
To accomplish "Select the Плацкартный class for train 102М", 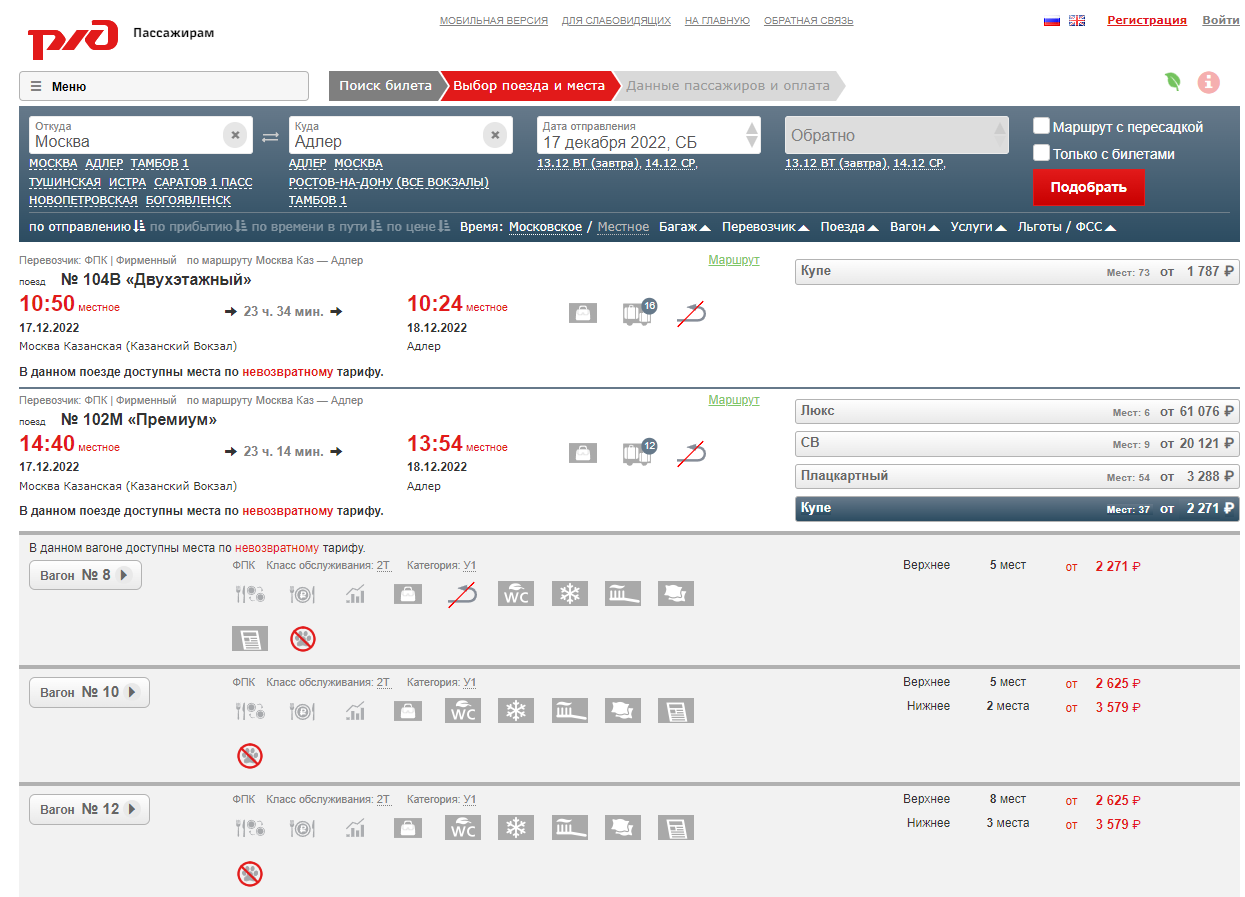I will coord(1016,476).
